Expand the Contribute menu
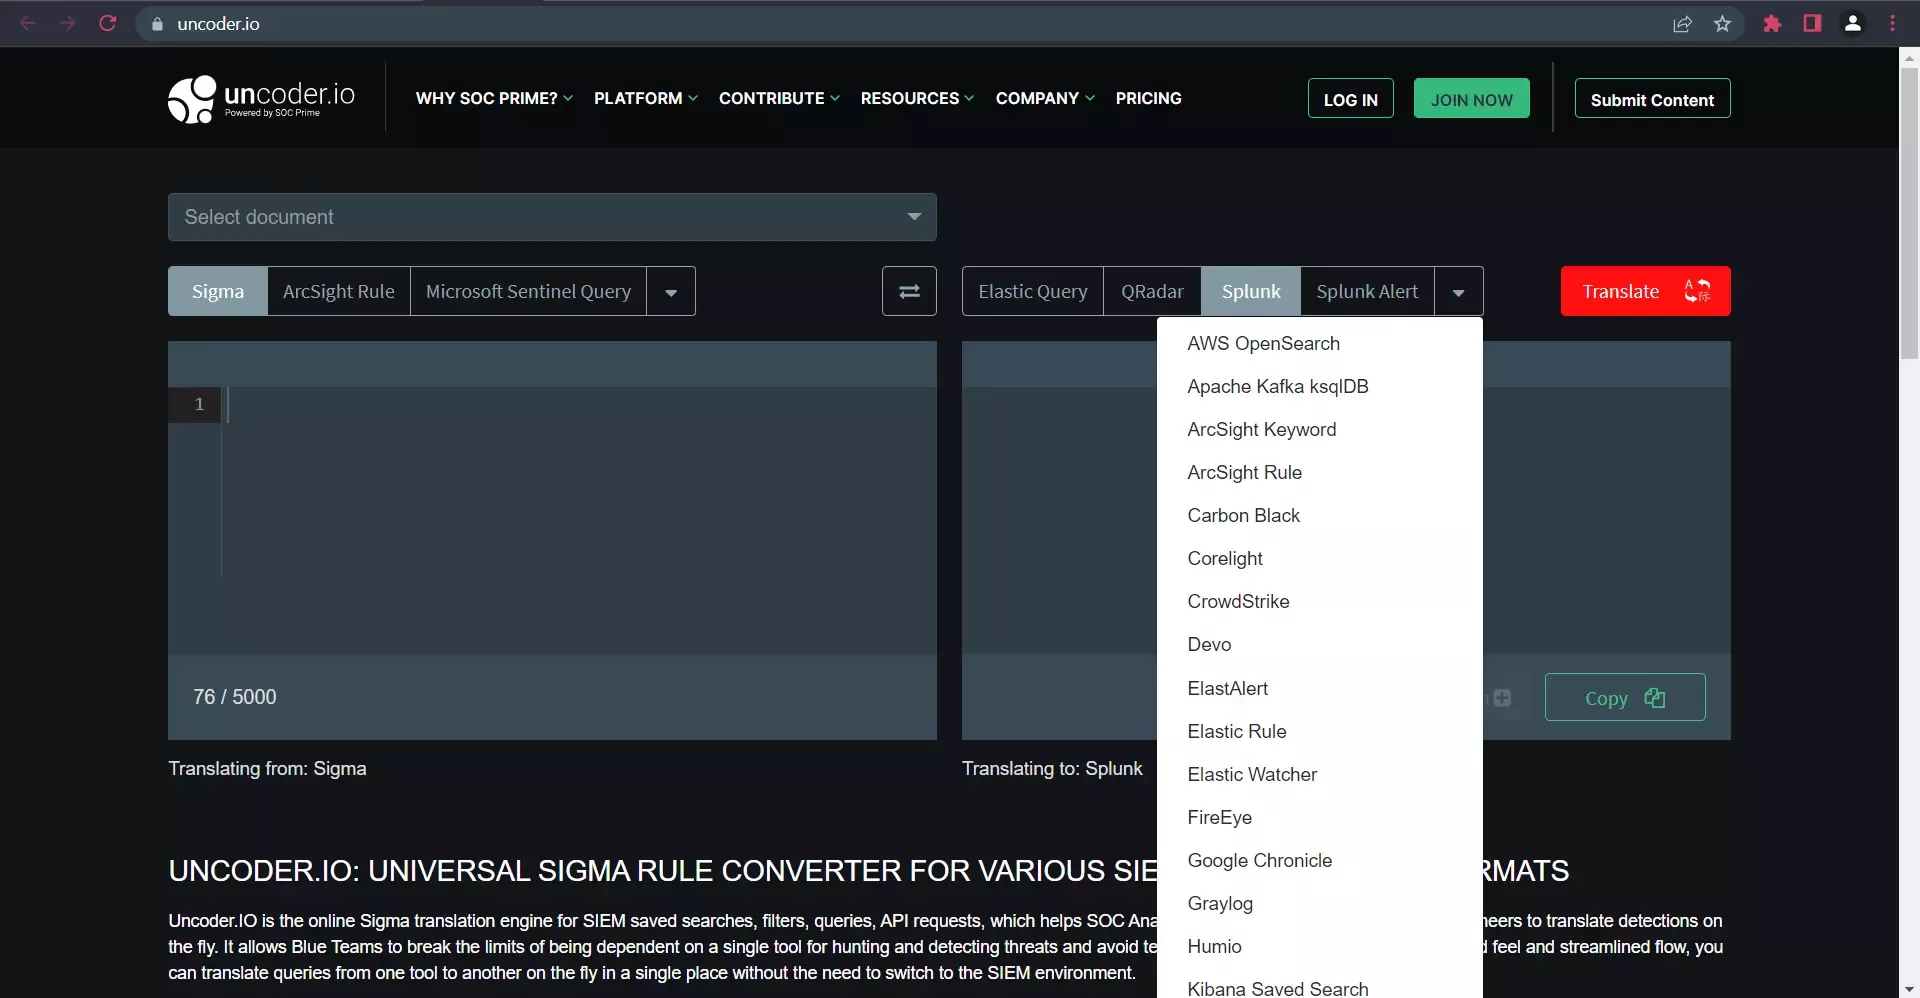This screenshot has height=998, width=1920. (x=779, y=98)
